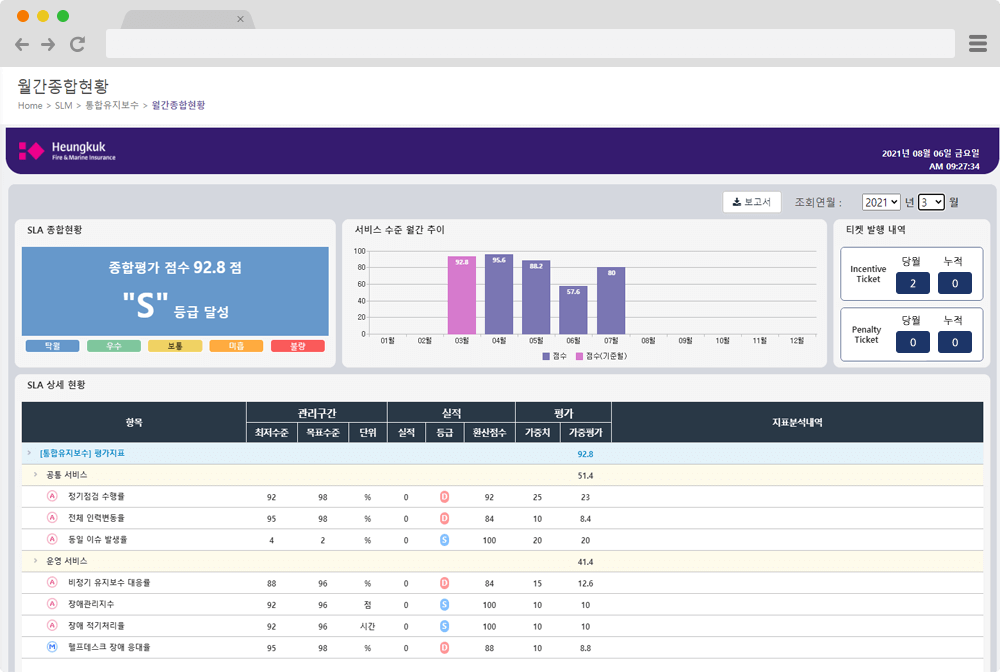This screenshot has height=672, width=1000.
Task: Click the A icon beside 정기점검 수행률
Action: pos(52,496)
